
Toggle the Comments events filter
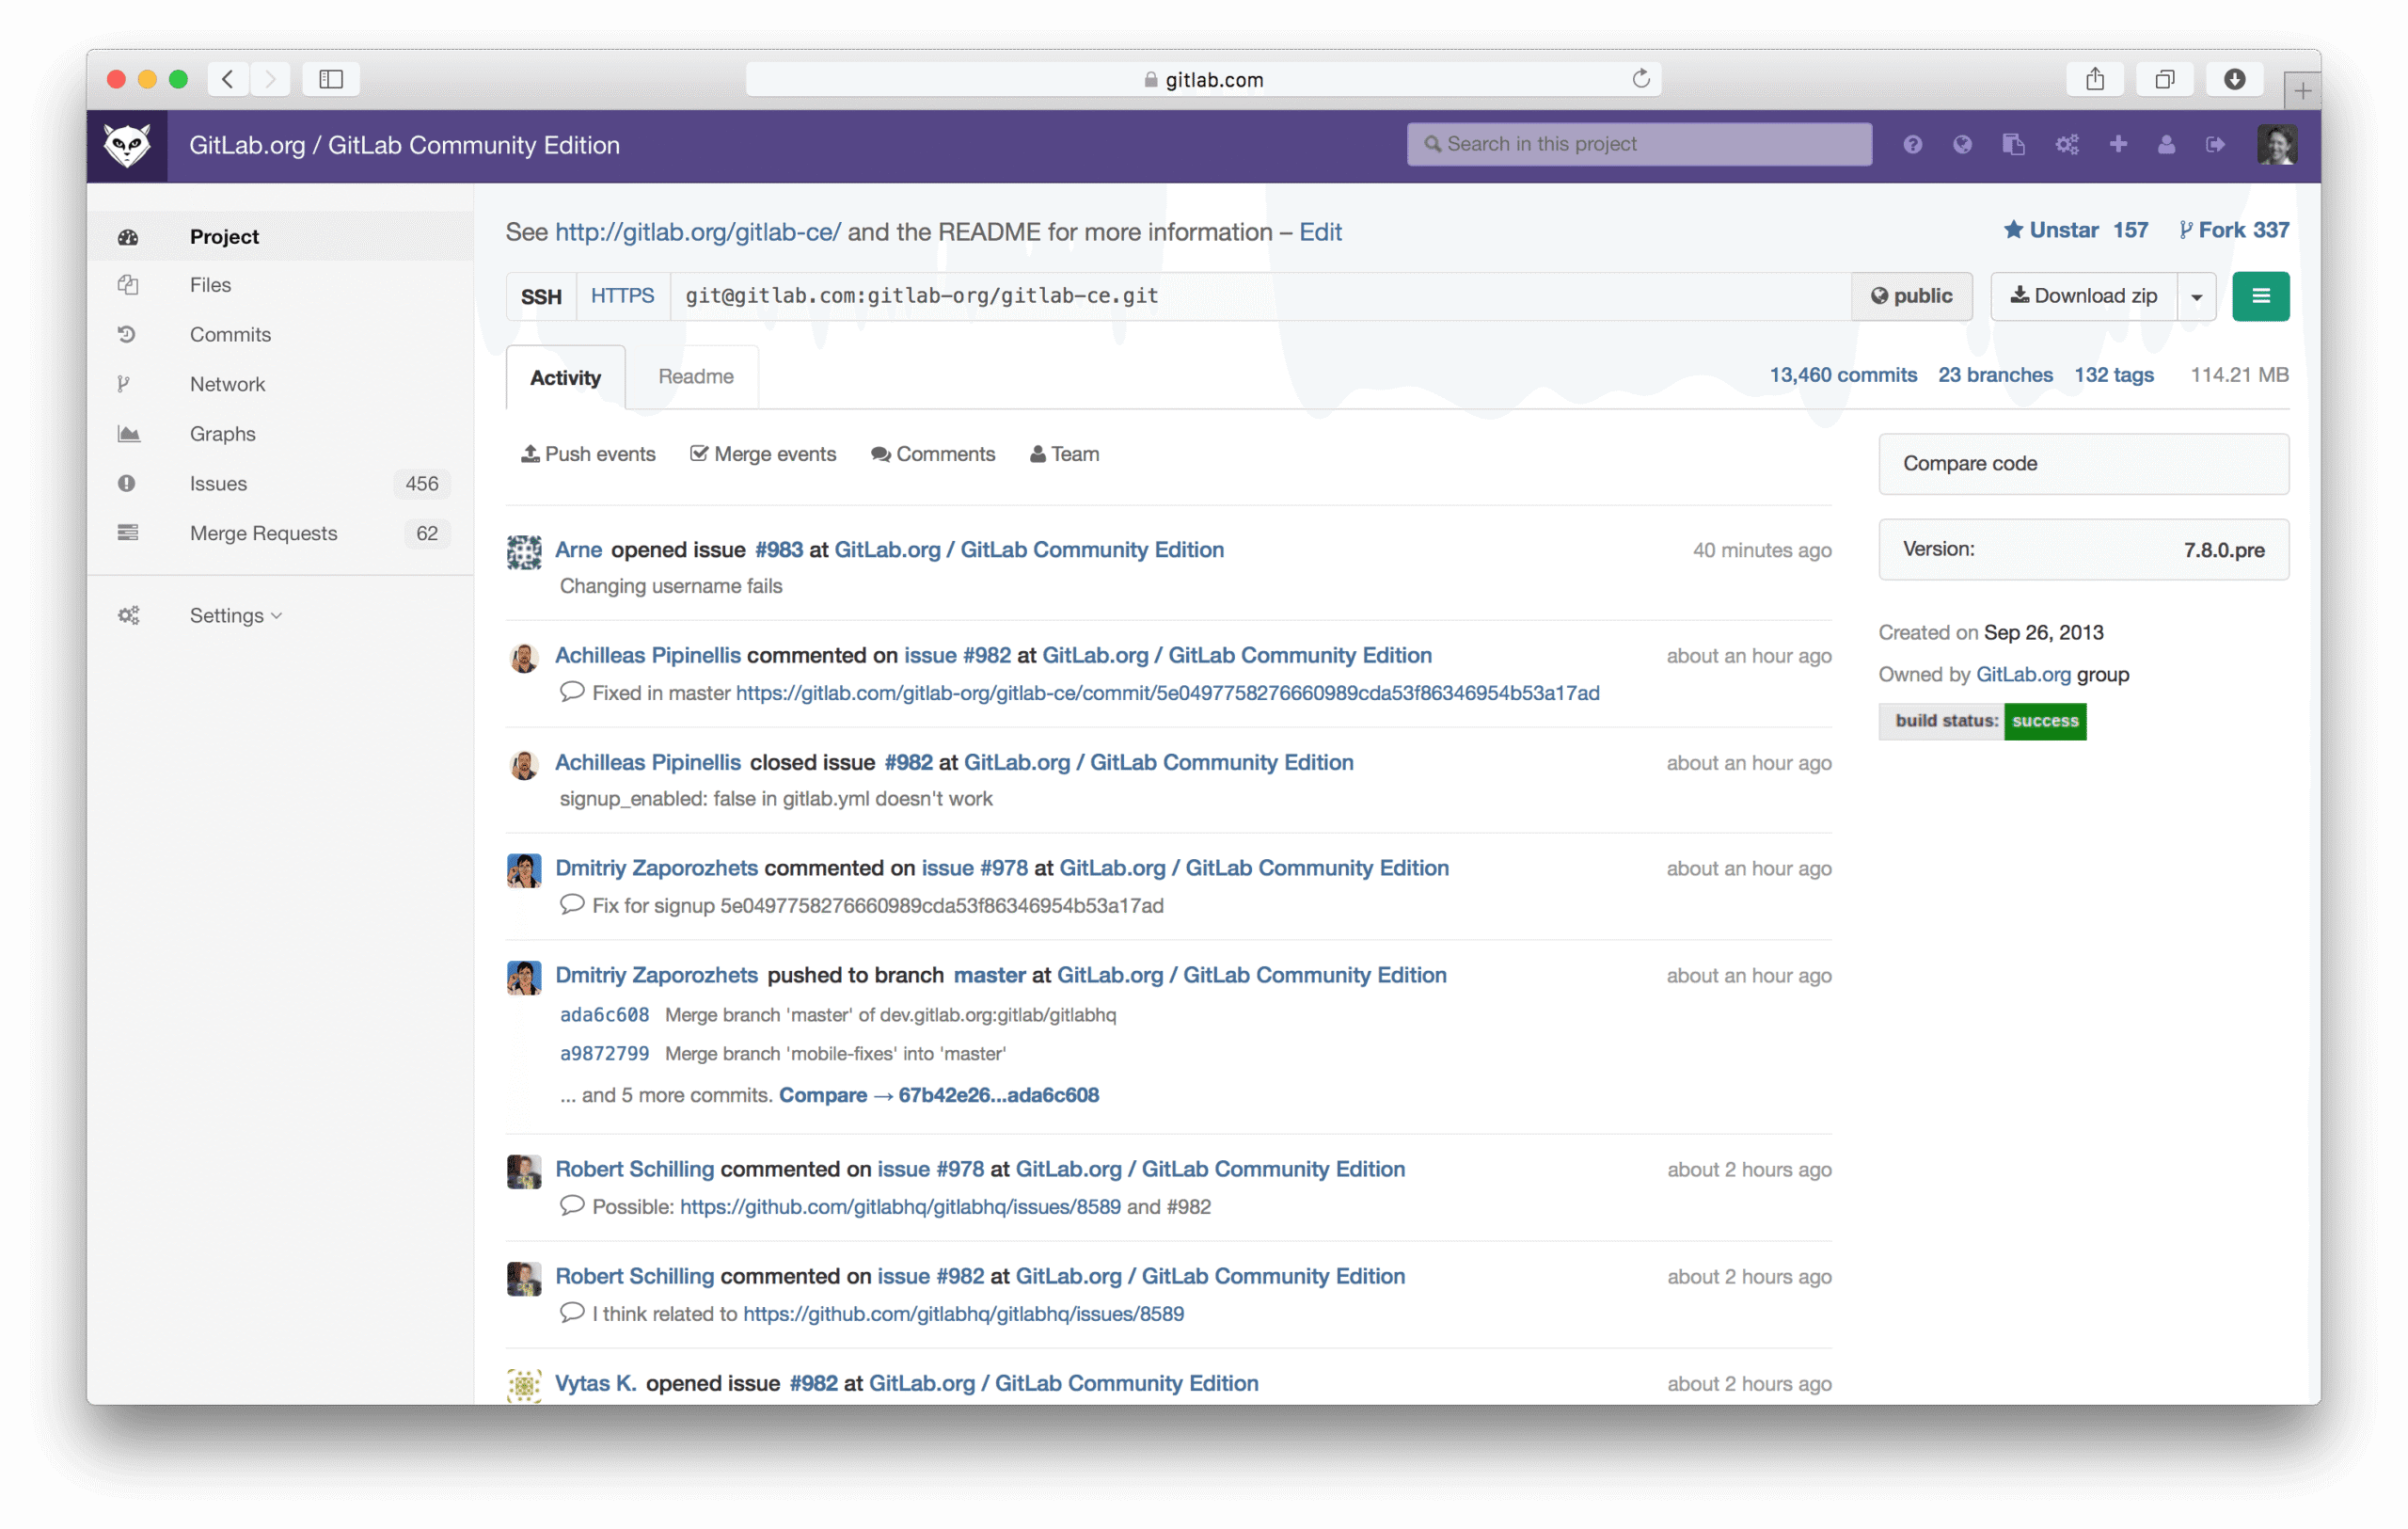[x=933, y=454]
